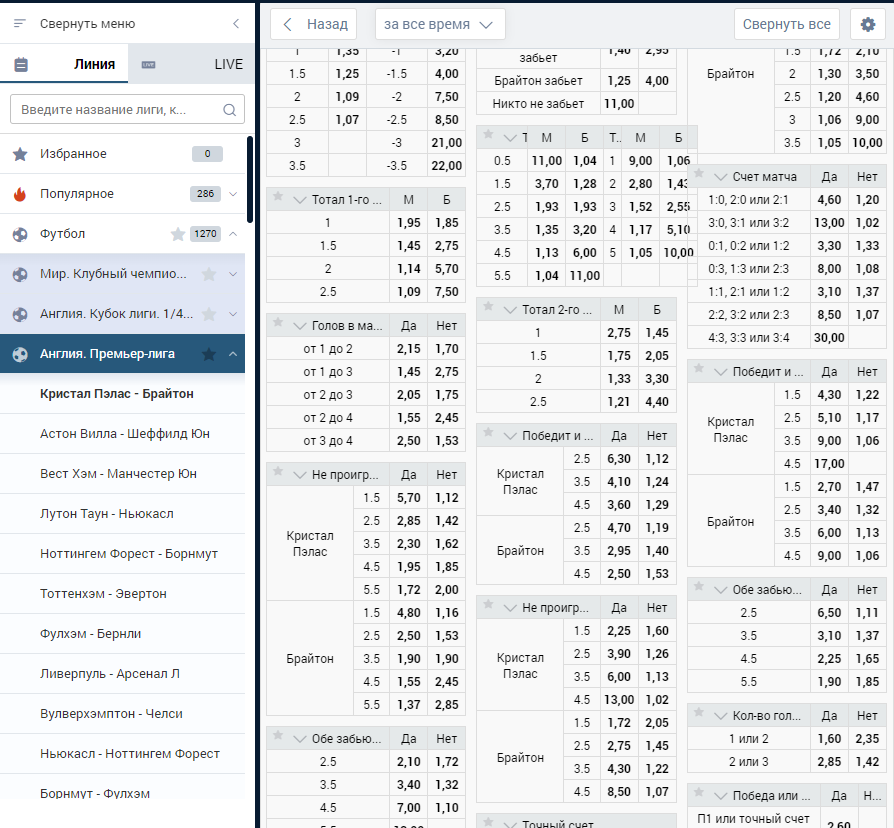The width and height of the screenshot is (894, 828).
Task: Select Кристал Пэлас - Брайтон match
Action: [123, 394]
